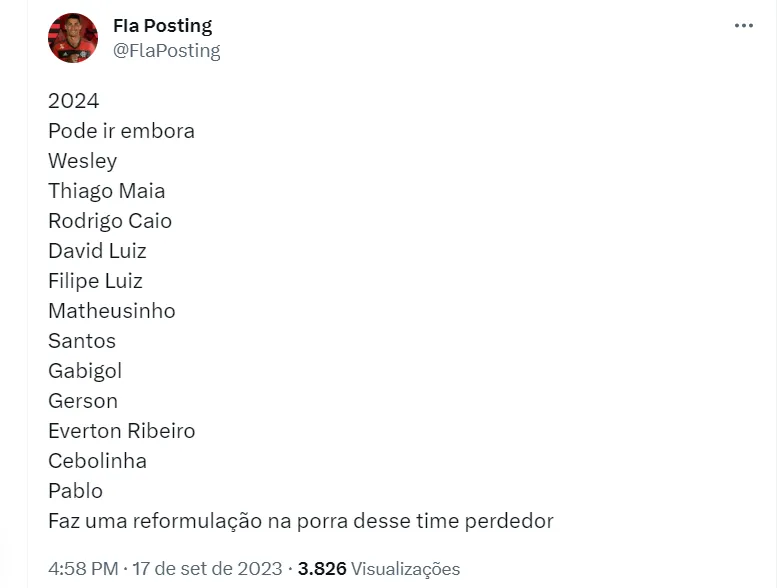
Task: Click the @FlaPosting handle
Action: point(166,51)
